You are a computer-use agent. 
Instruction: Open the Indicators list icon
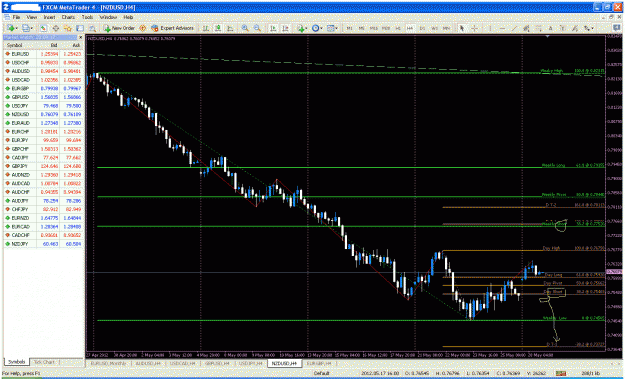click(301, 28)
